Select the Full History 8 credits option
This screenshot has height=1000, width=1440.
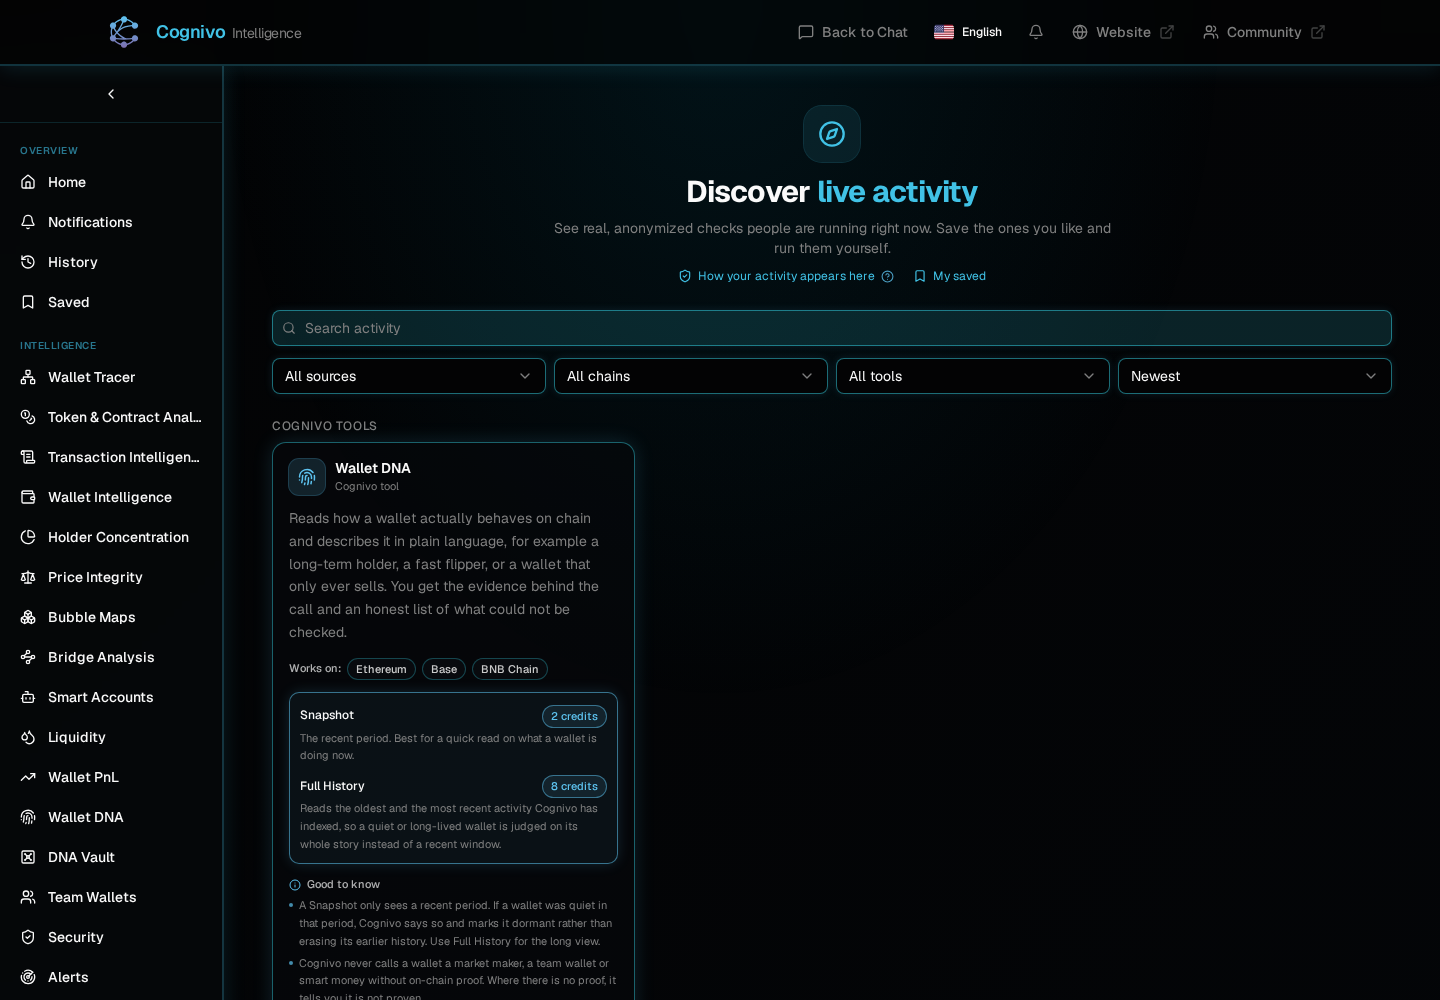[x=453, y=814]
